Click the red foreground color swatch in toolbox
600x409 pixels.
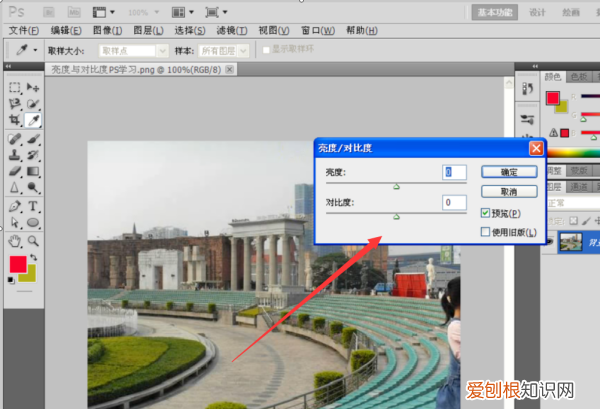pyautogui.click(x=18, y=264)
